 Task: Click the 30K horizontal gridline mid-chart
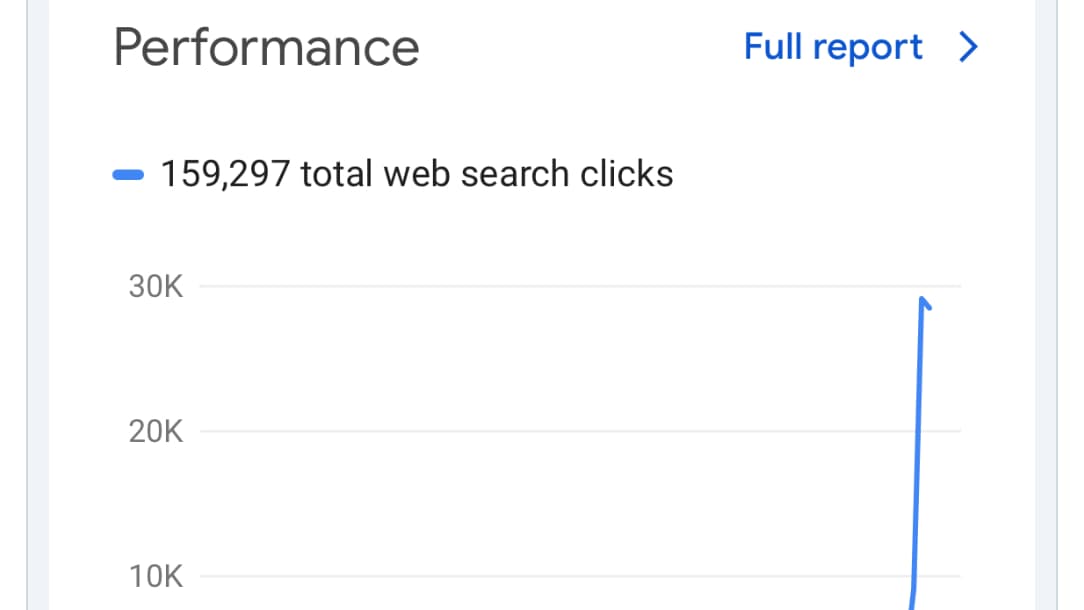click(560, 288)
